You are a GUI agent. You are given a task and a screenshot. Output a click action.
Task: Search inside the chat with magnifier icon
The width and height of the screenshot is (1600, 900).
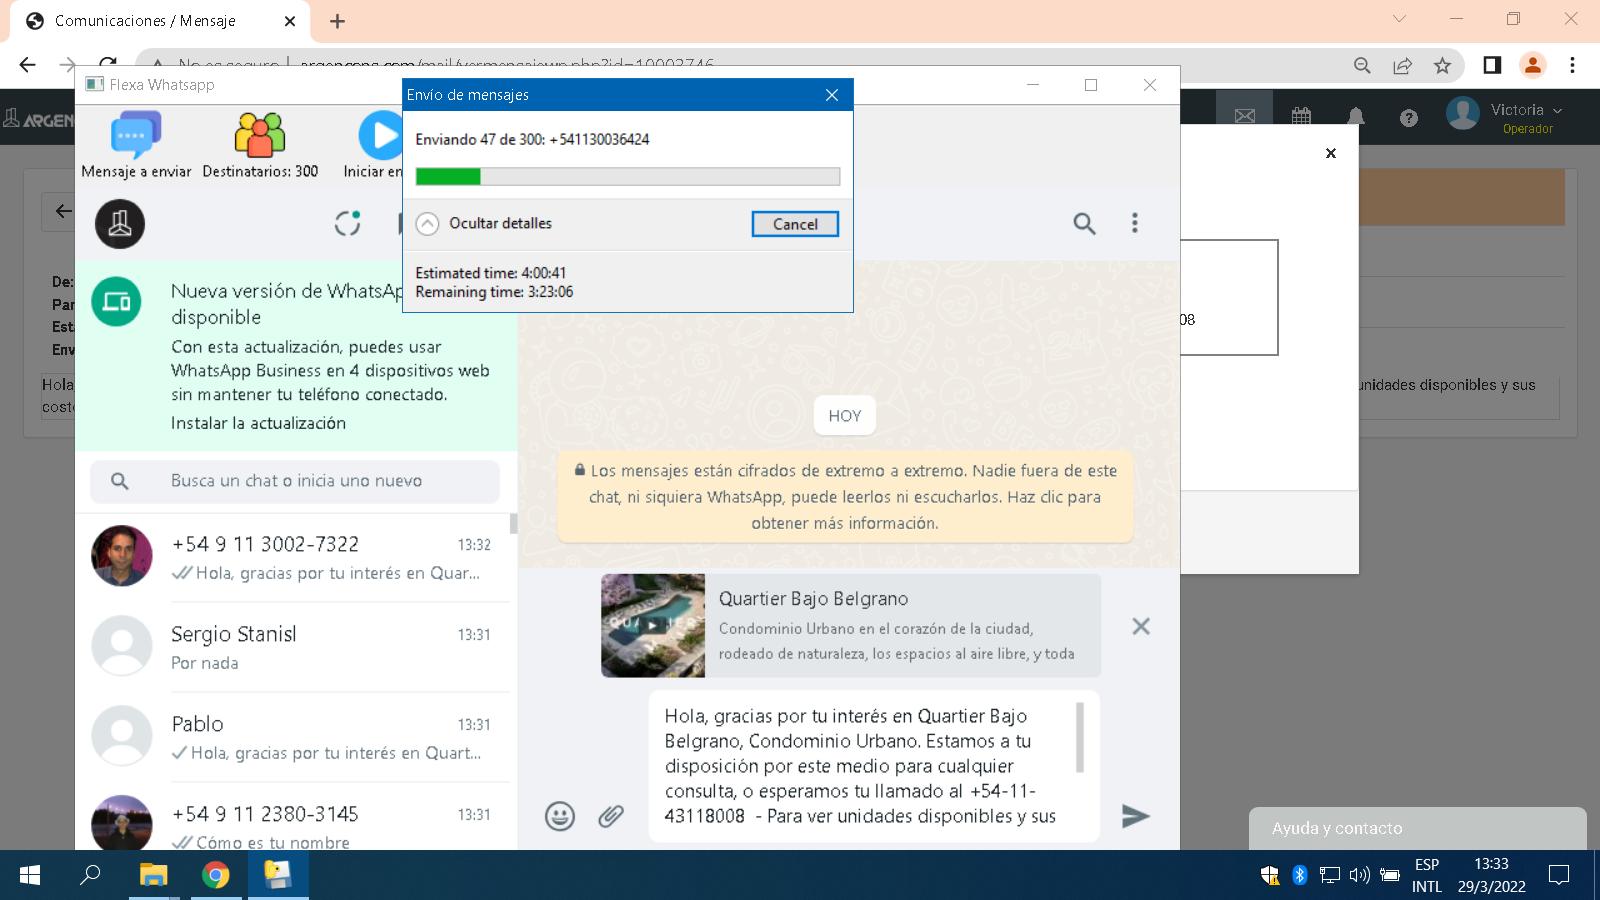point(1084,223)
